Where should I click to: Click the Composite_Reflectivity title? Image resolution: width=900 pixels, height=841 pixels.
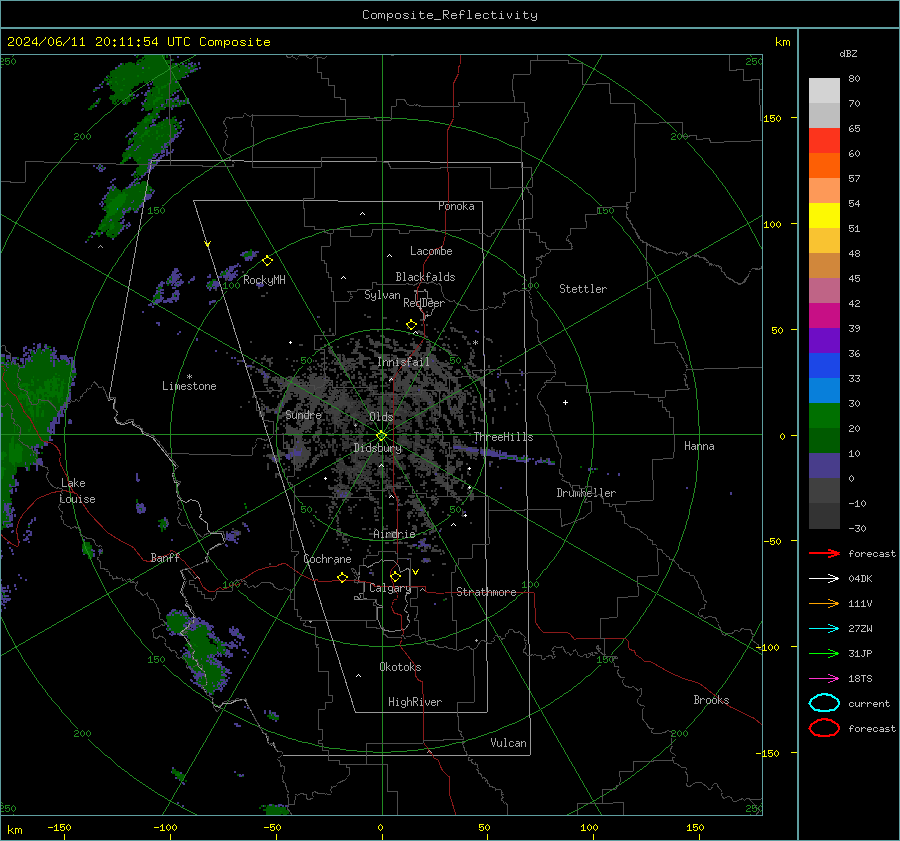pyautogui.click(x=450, y=15)
